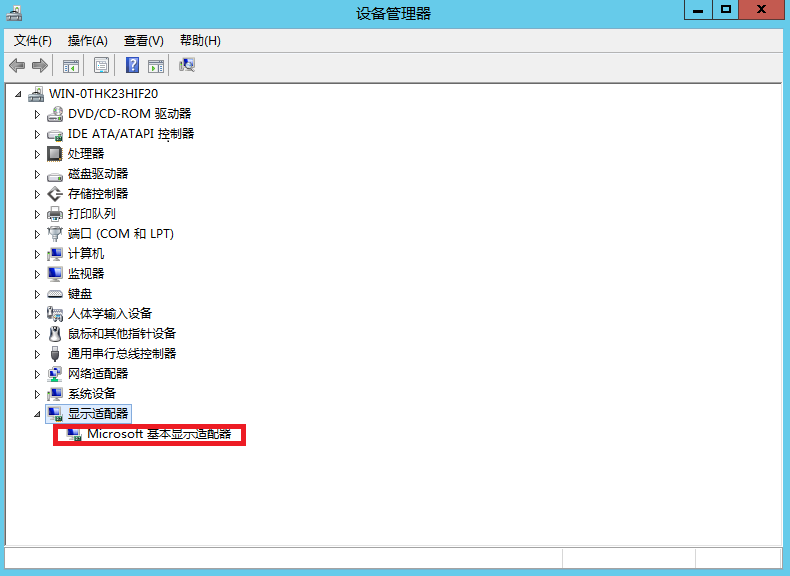
Task: Open the 帮助(H) menu
Action: coord(200,41)
